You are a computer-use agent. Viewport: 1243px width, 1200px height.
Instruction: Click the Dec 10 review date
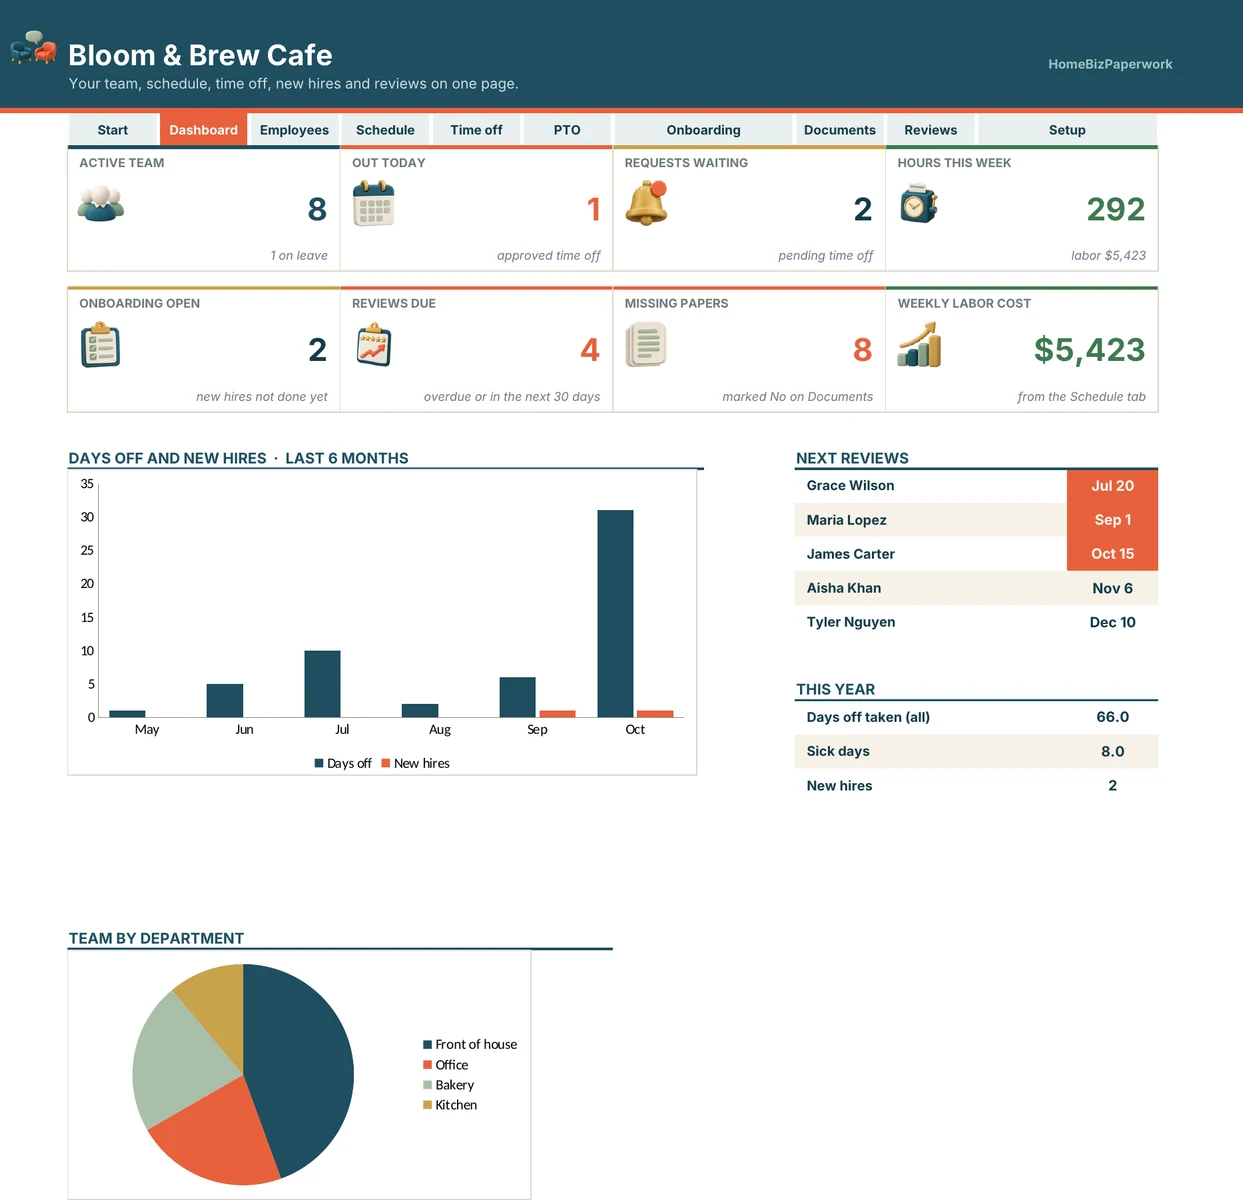coord(1112,622)
